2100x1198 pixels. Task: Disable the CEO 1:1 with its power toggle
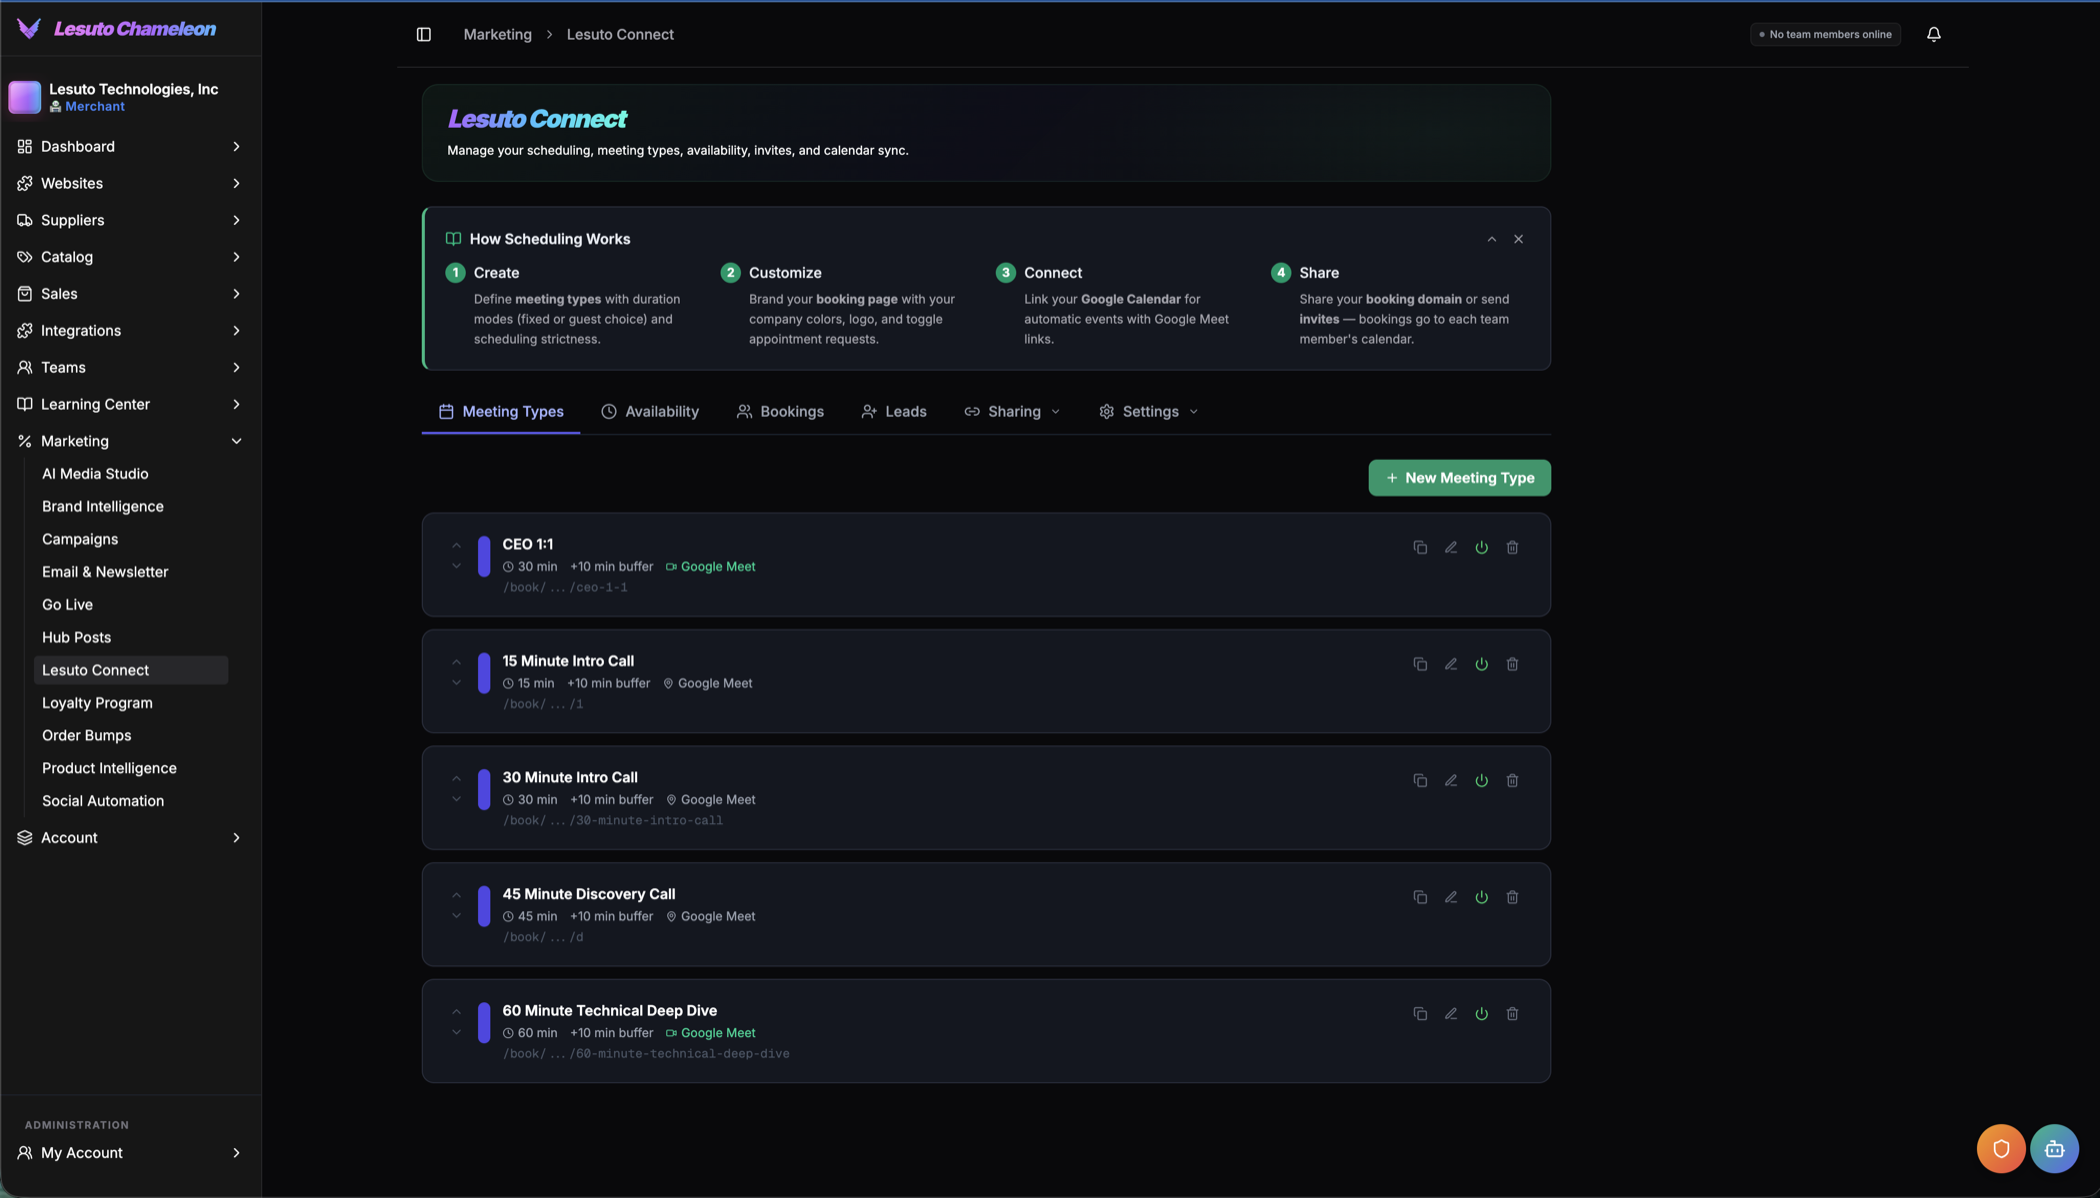pos(1482,547)
